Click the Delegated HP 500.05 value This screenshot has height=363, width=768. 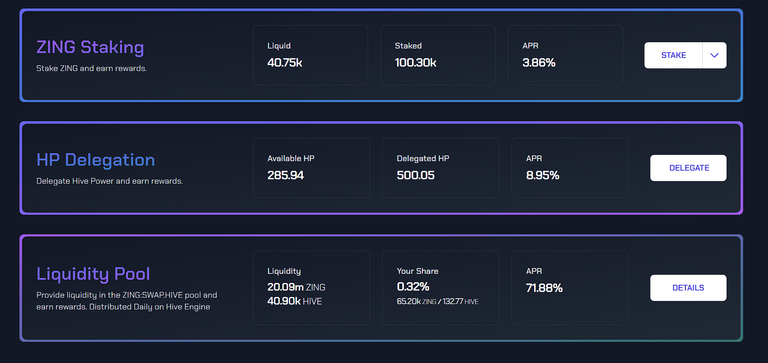[x=415, y=175]
